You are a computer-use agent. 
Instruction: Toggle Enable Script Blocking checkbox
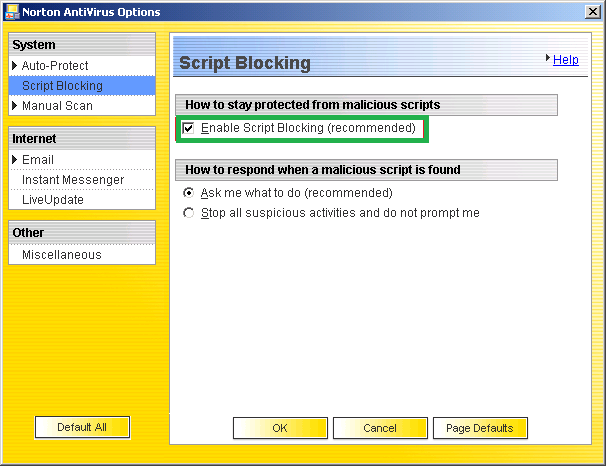pyautogui.click(x=188, y=128)
